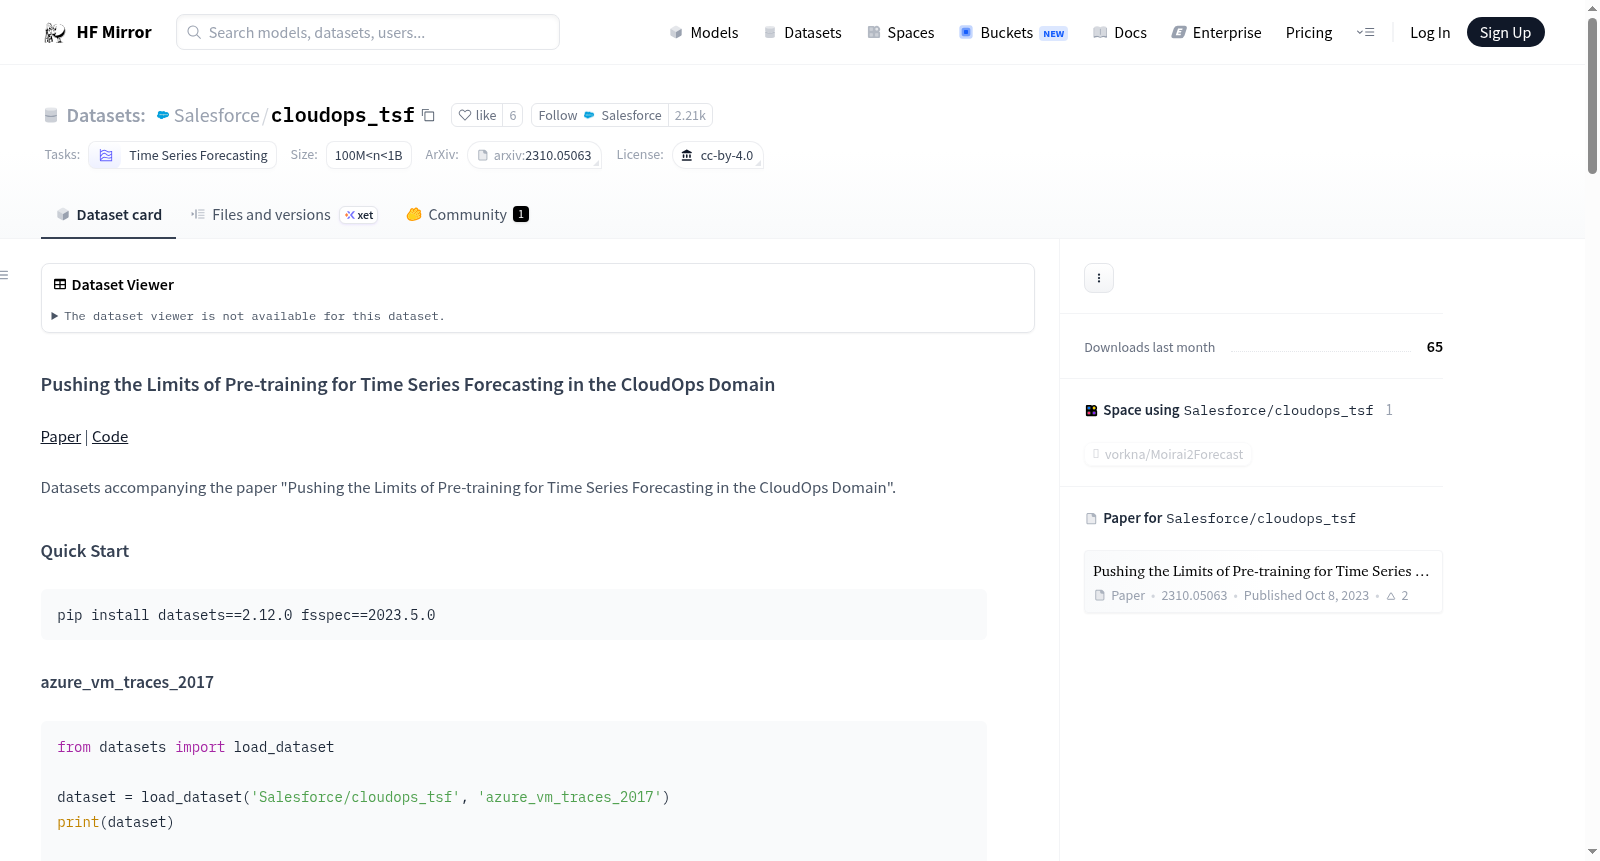Open Spaces from the navigation bar
Screen dimensions: 1600x861
click(900, 33)
